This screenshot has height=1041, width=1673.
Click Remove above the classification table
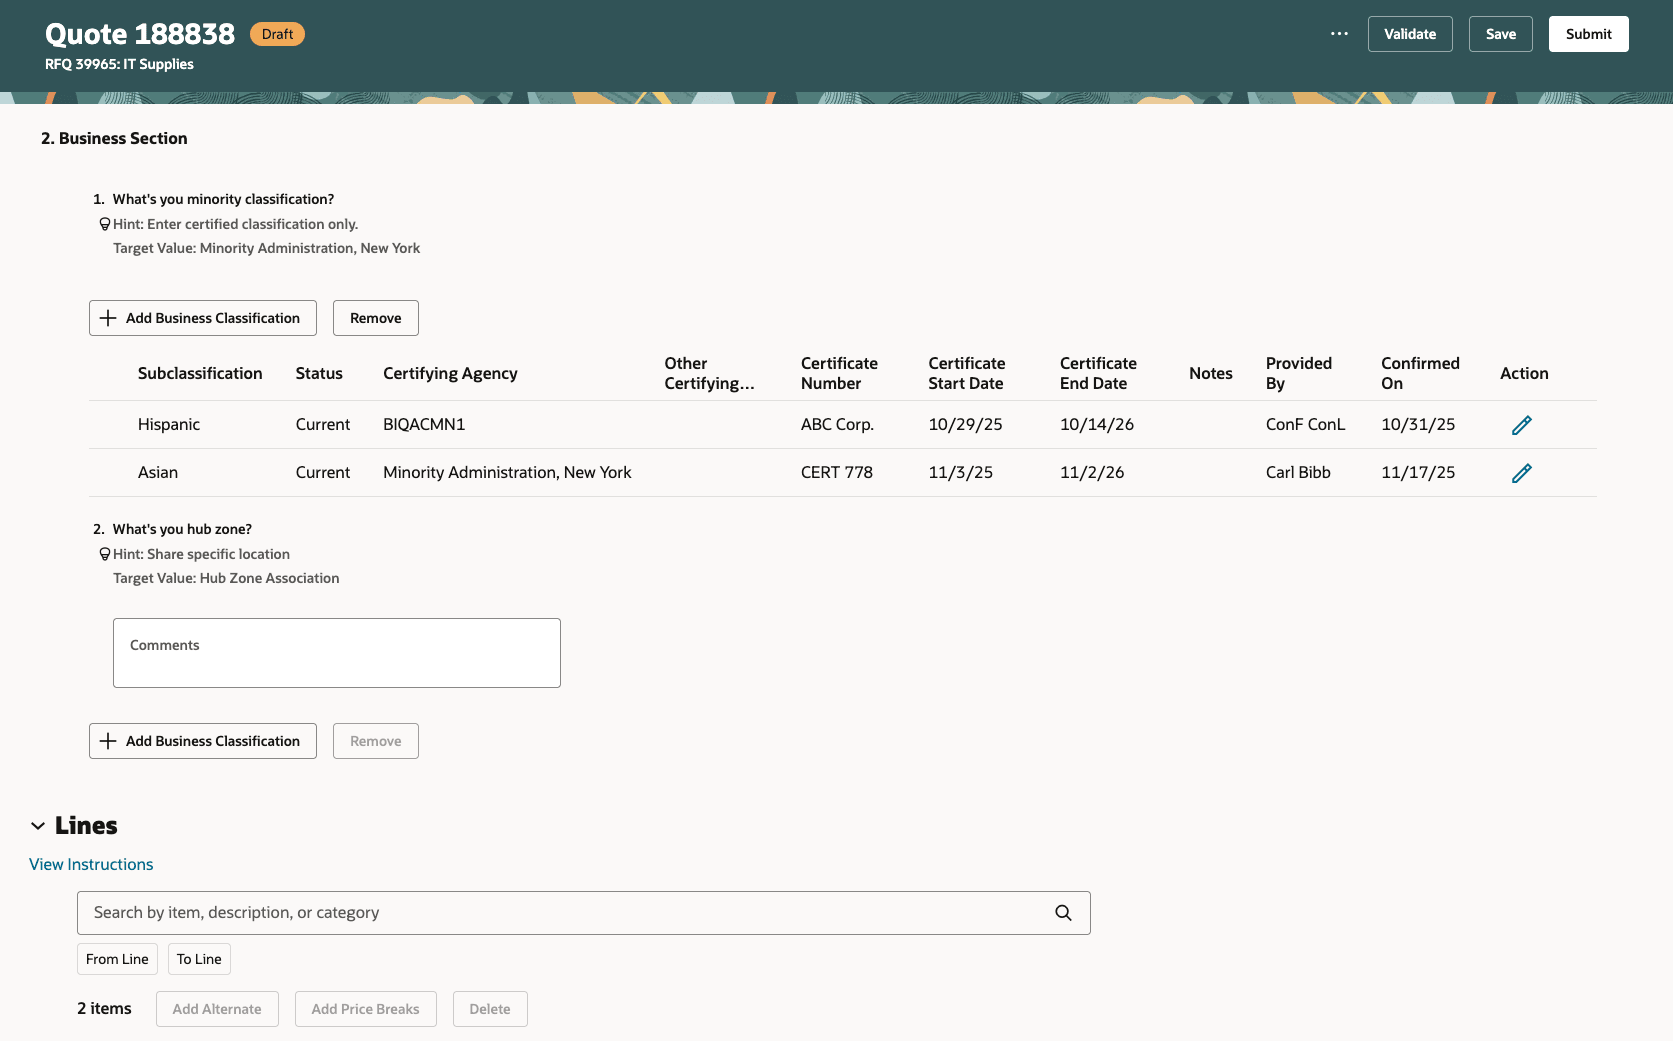(x=375, y=317)
